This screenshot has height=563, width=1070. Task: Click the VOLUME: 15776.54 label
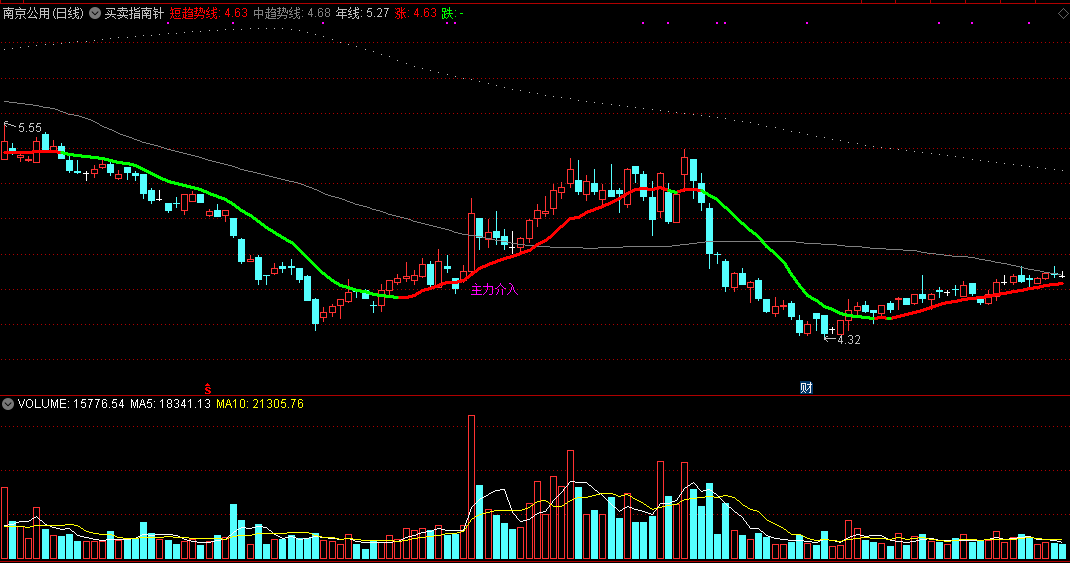click(x=71, y=404)
